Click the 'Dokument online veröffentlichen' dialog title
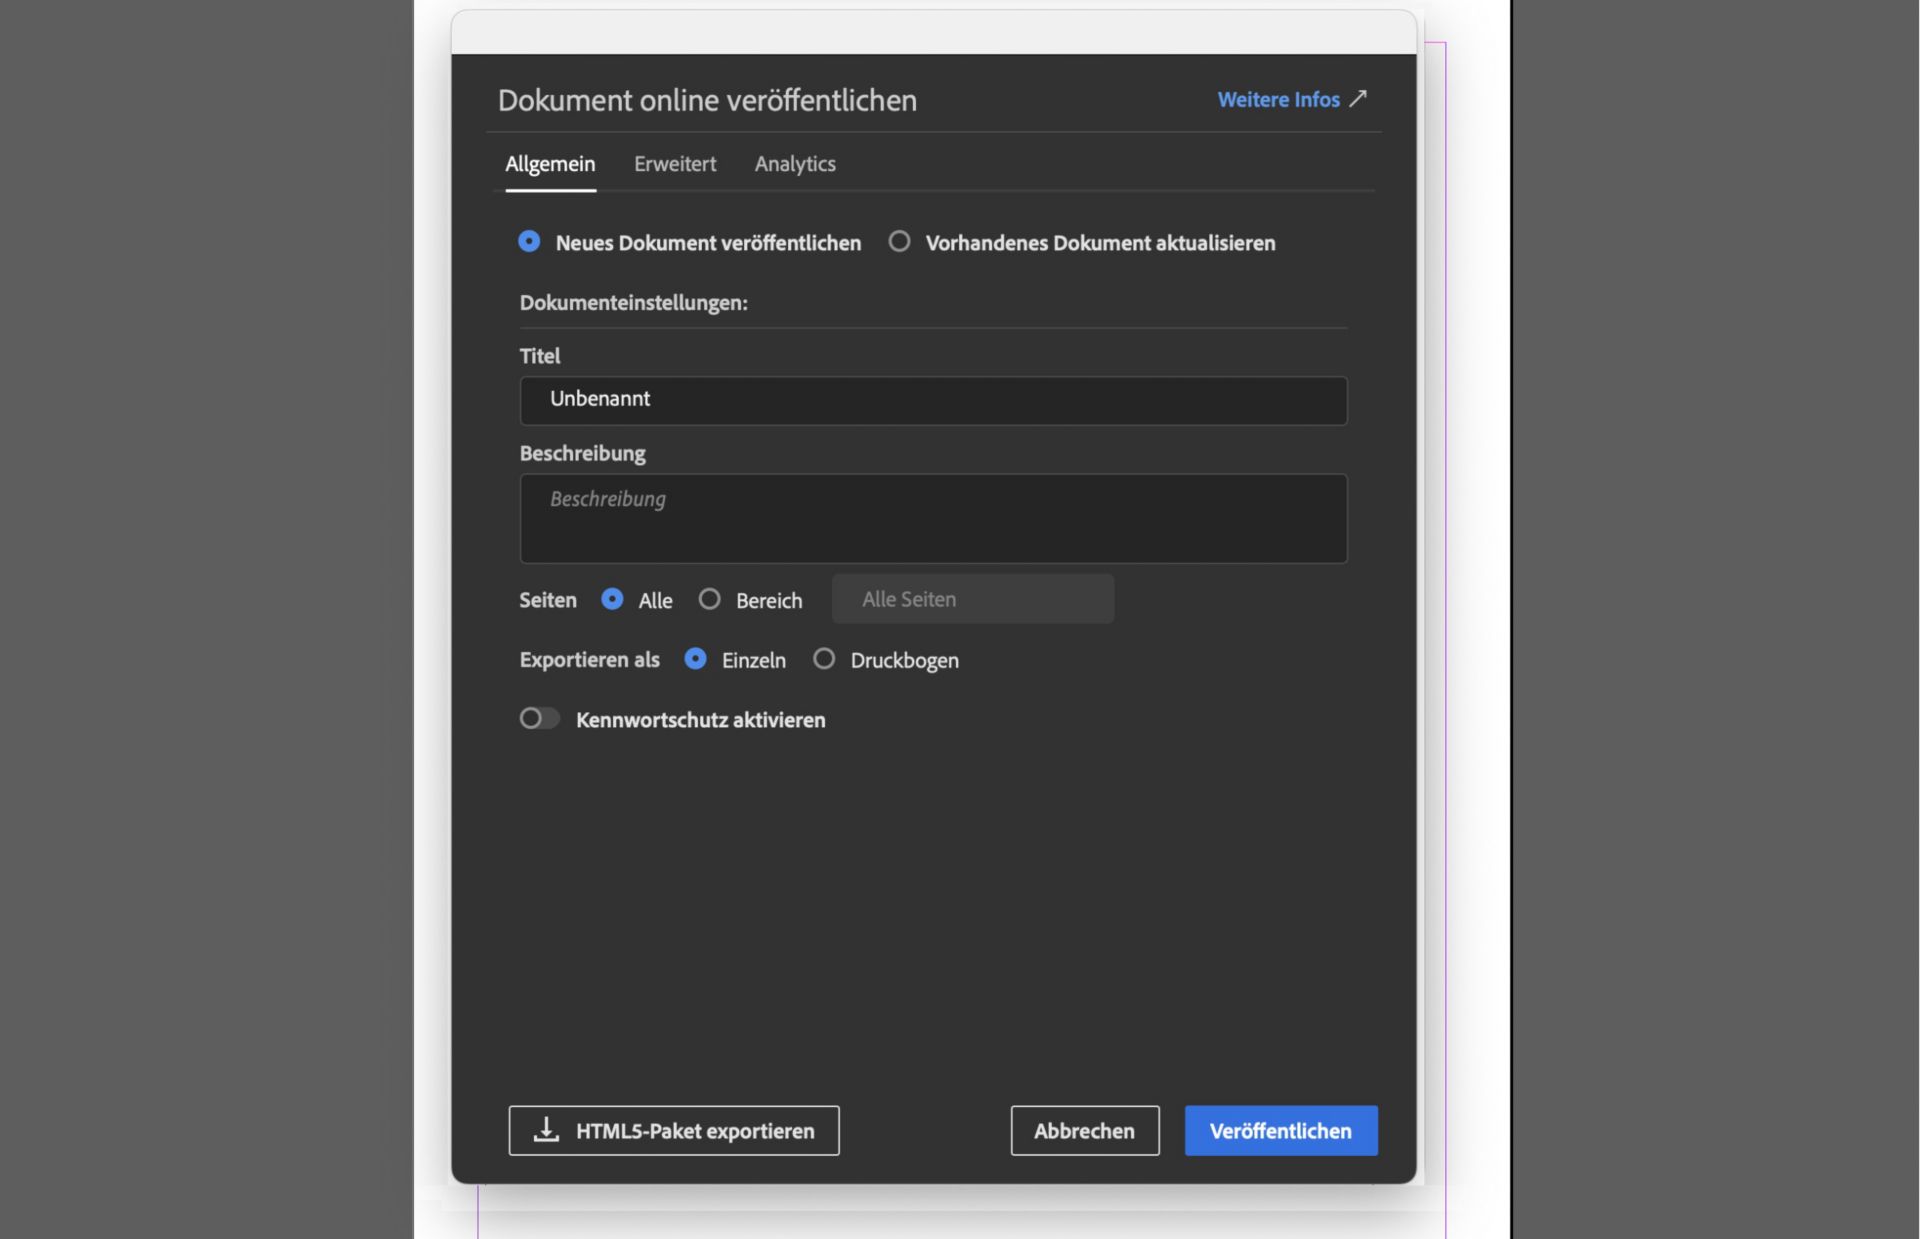 [707, 99]
